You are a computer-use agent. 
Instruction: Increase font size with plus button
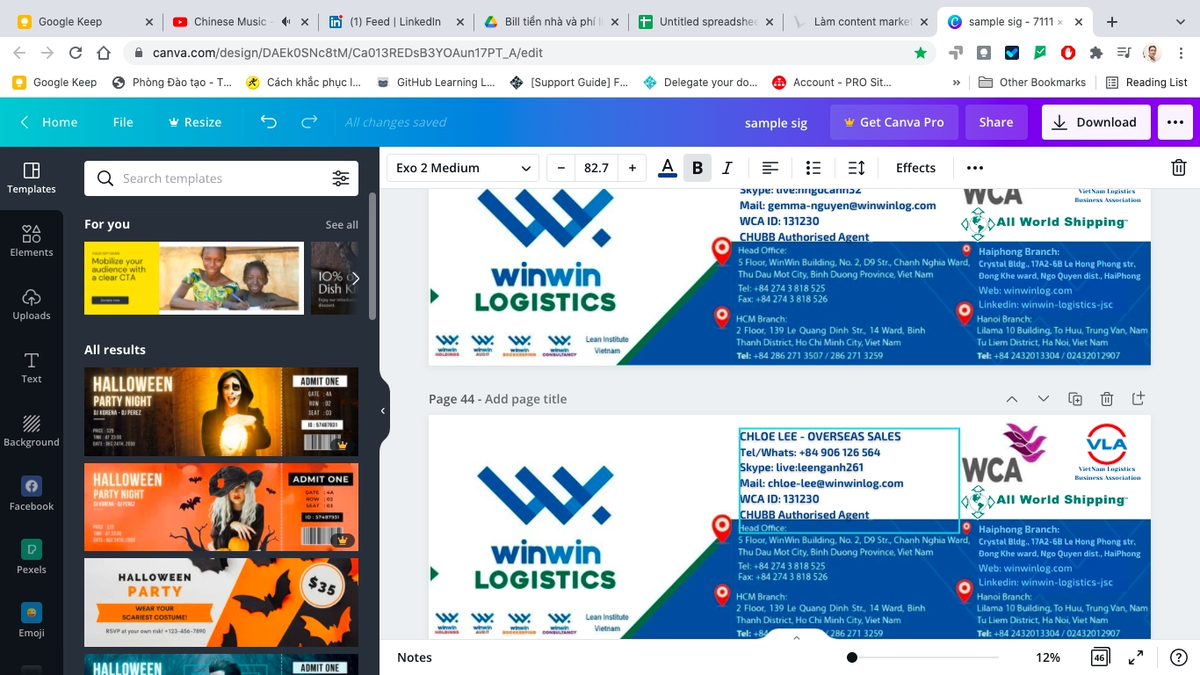[632, 168]
